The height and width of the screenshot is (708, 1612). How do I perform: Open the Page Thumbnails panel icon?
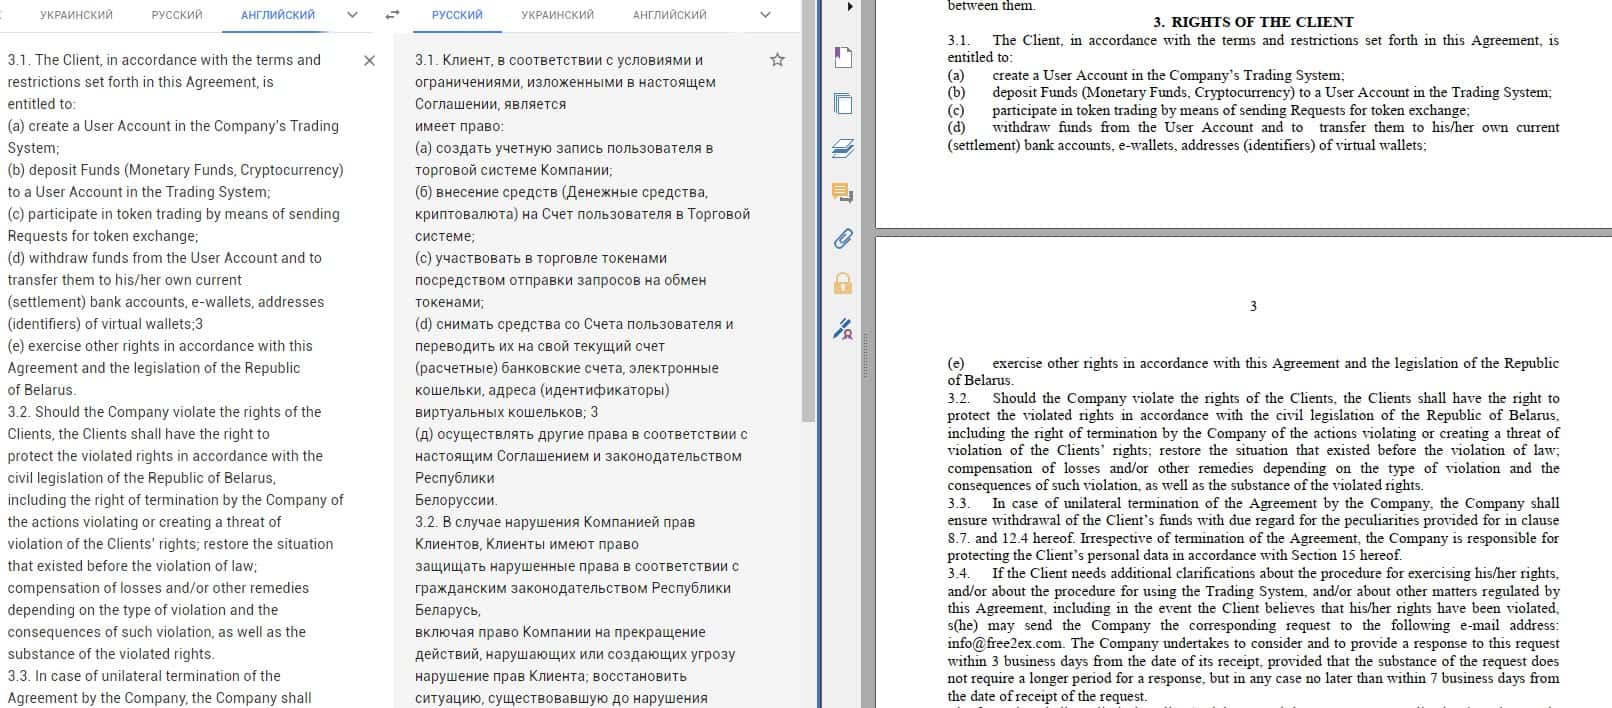tap(843, 103)
